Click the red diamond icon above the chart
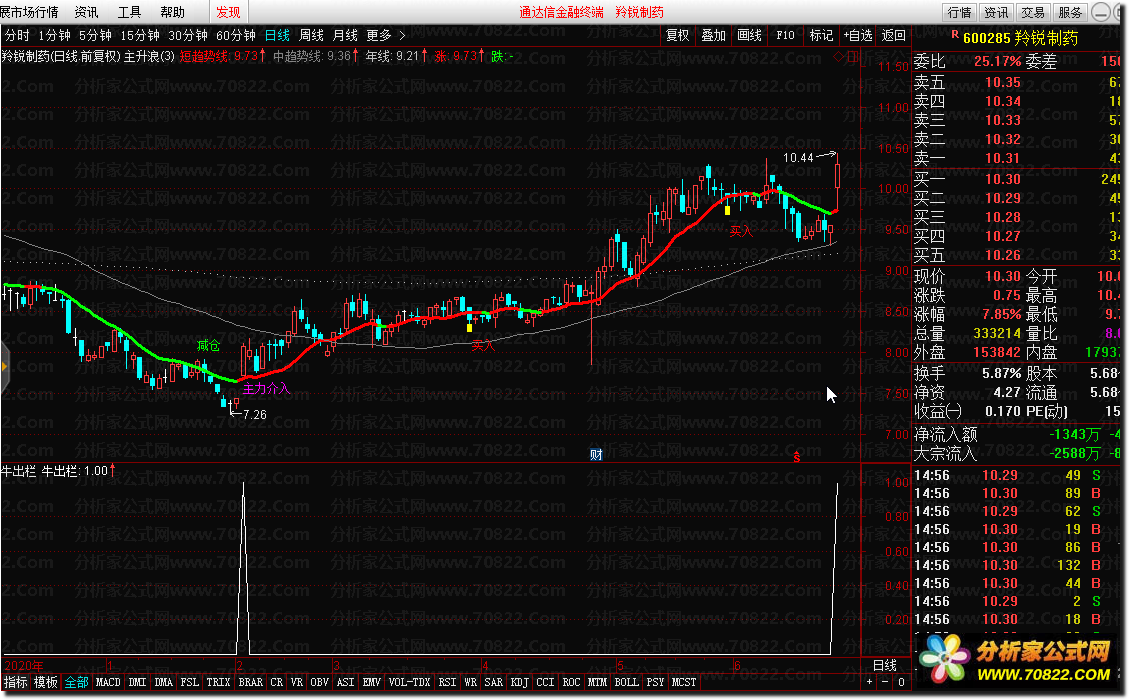This screenshot has width=1130, height=700. pos(838,56)
